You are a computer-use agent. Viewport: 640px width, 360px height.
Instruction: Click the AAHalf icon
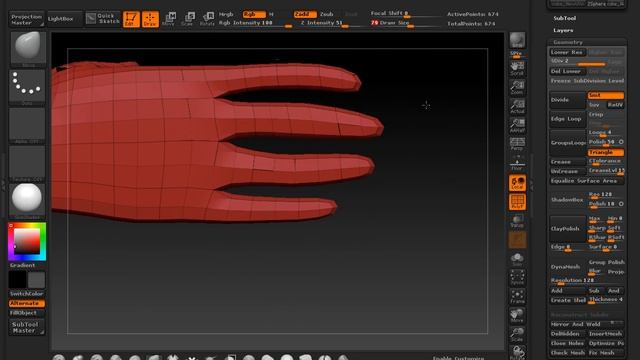[x=517, y=125]
